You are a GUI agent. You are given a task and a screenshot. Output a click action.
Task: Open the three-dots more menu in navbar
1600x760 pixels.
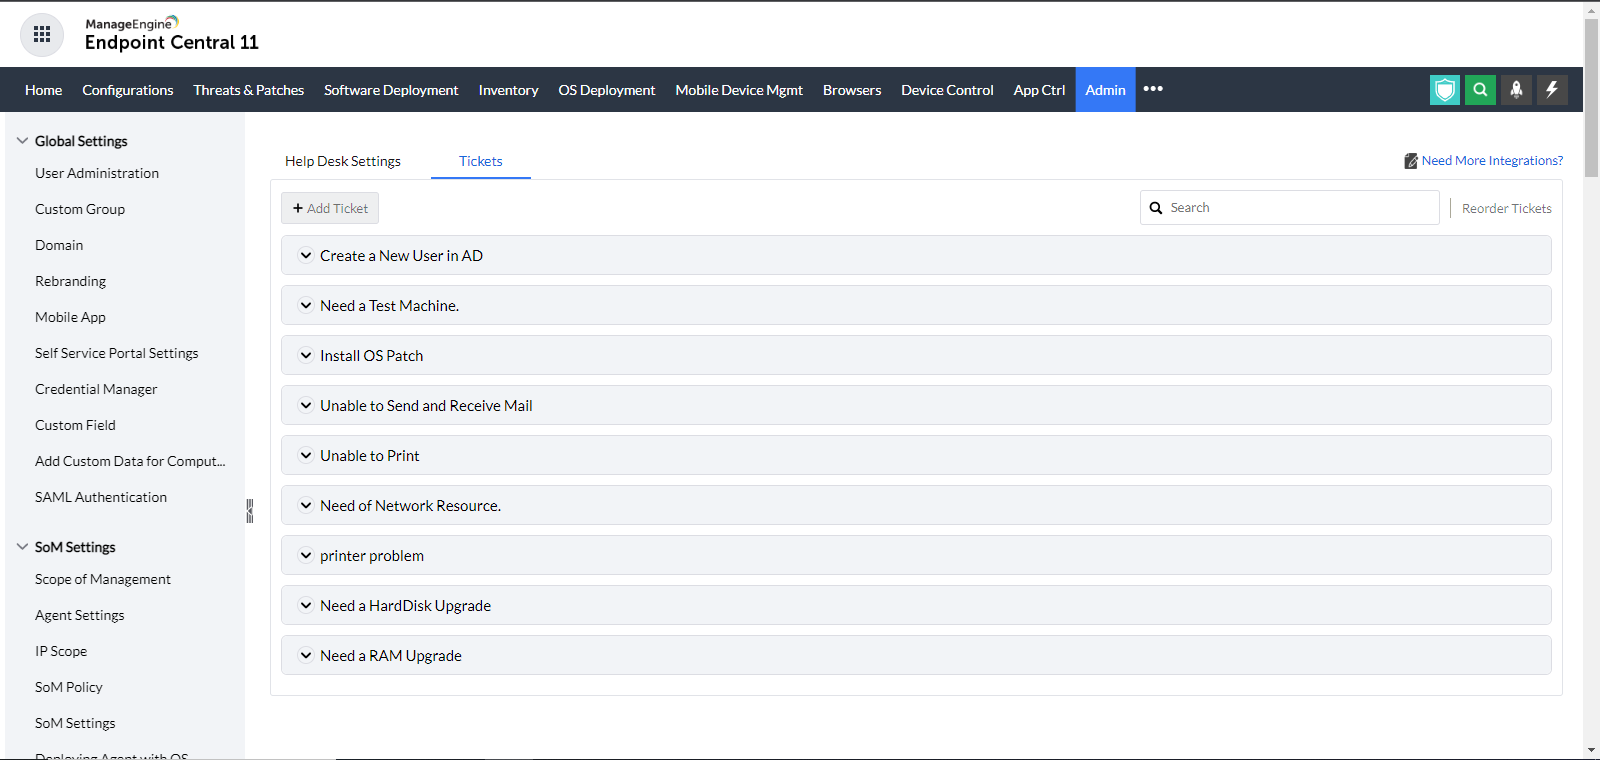pos(1153,89)
